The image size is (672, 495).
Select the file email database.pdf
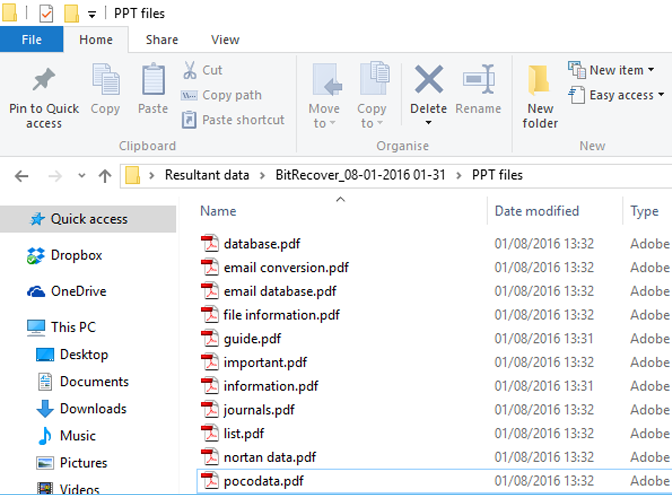[x=280, y=291]
